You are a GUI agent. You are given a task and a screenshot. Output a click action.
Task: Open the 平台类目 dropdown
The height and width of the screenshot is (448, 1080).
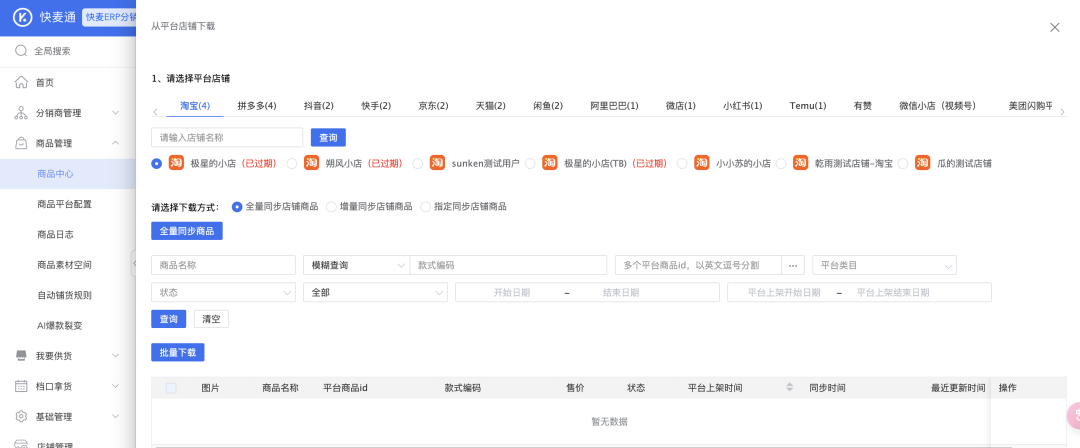[x=884, y=265]
